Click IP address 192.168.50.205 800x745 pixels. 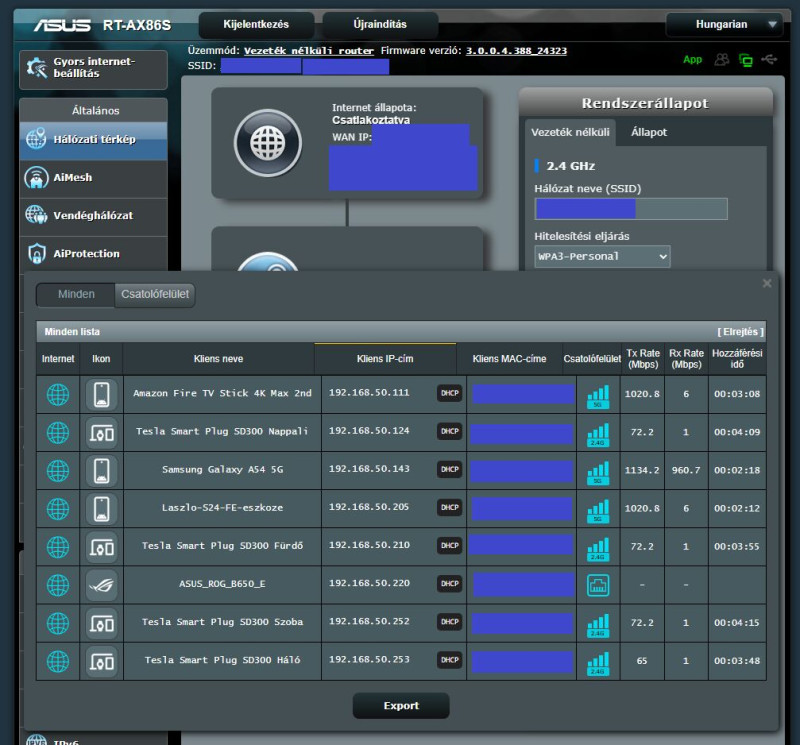369,507
